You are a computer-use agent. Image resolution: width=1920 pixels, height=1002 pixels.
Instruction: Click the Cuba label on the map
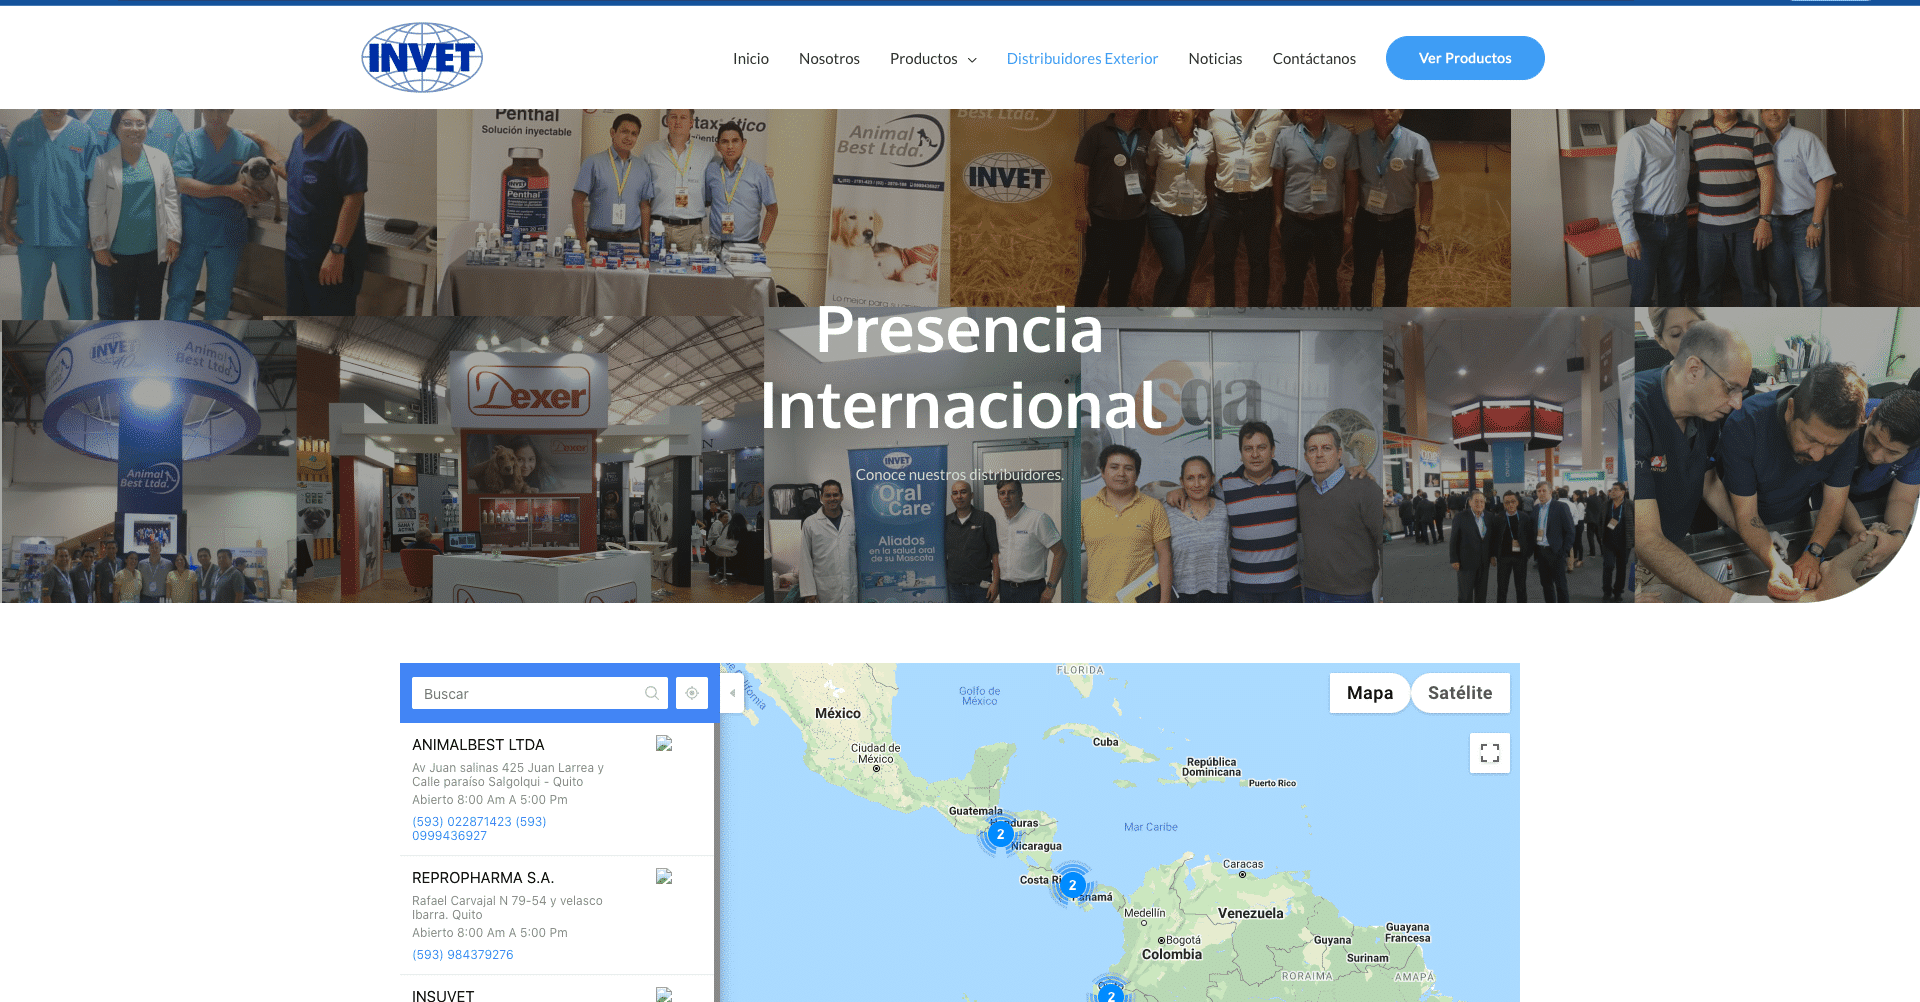(x=1105, y=742)
